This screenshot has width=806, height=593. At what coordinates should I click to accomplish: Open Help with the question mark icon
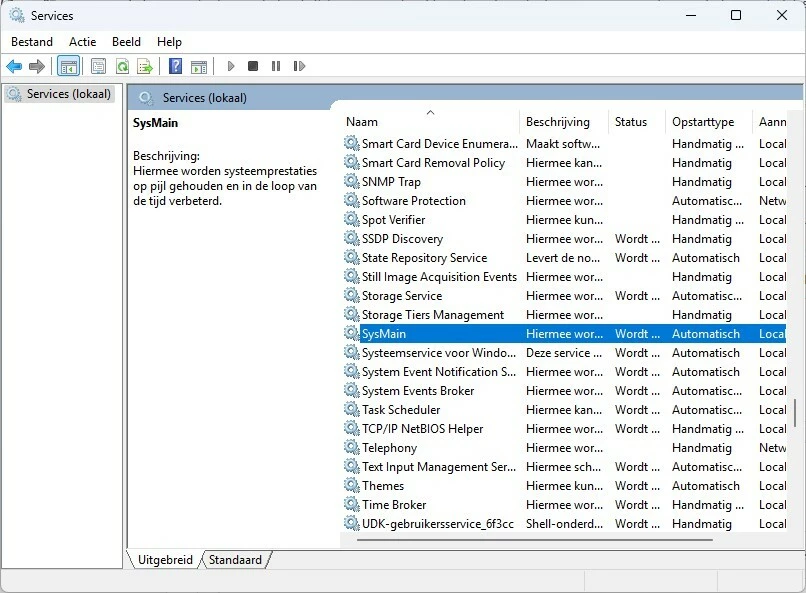[x=175, y=67]
